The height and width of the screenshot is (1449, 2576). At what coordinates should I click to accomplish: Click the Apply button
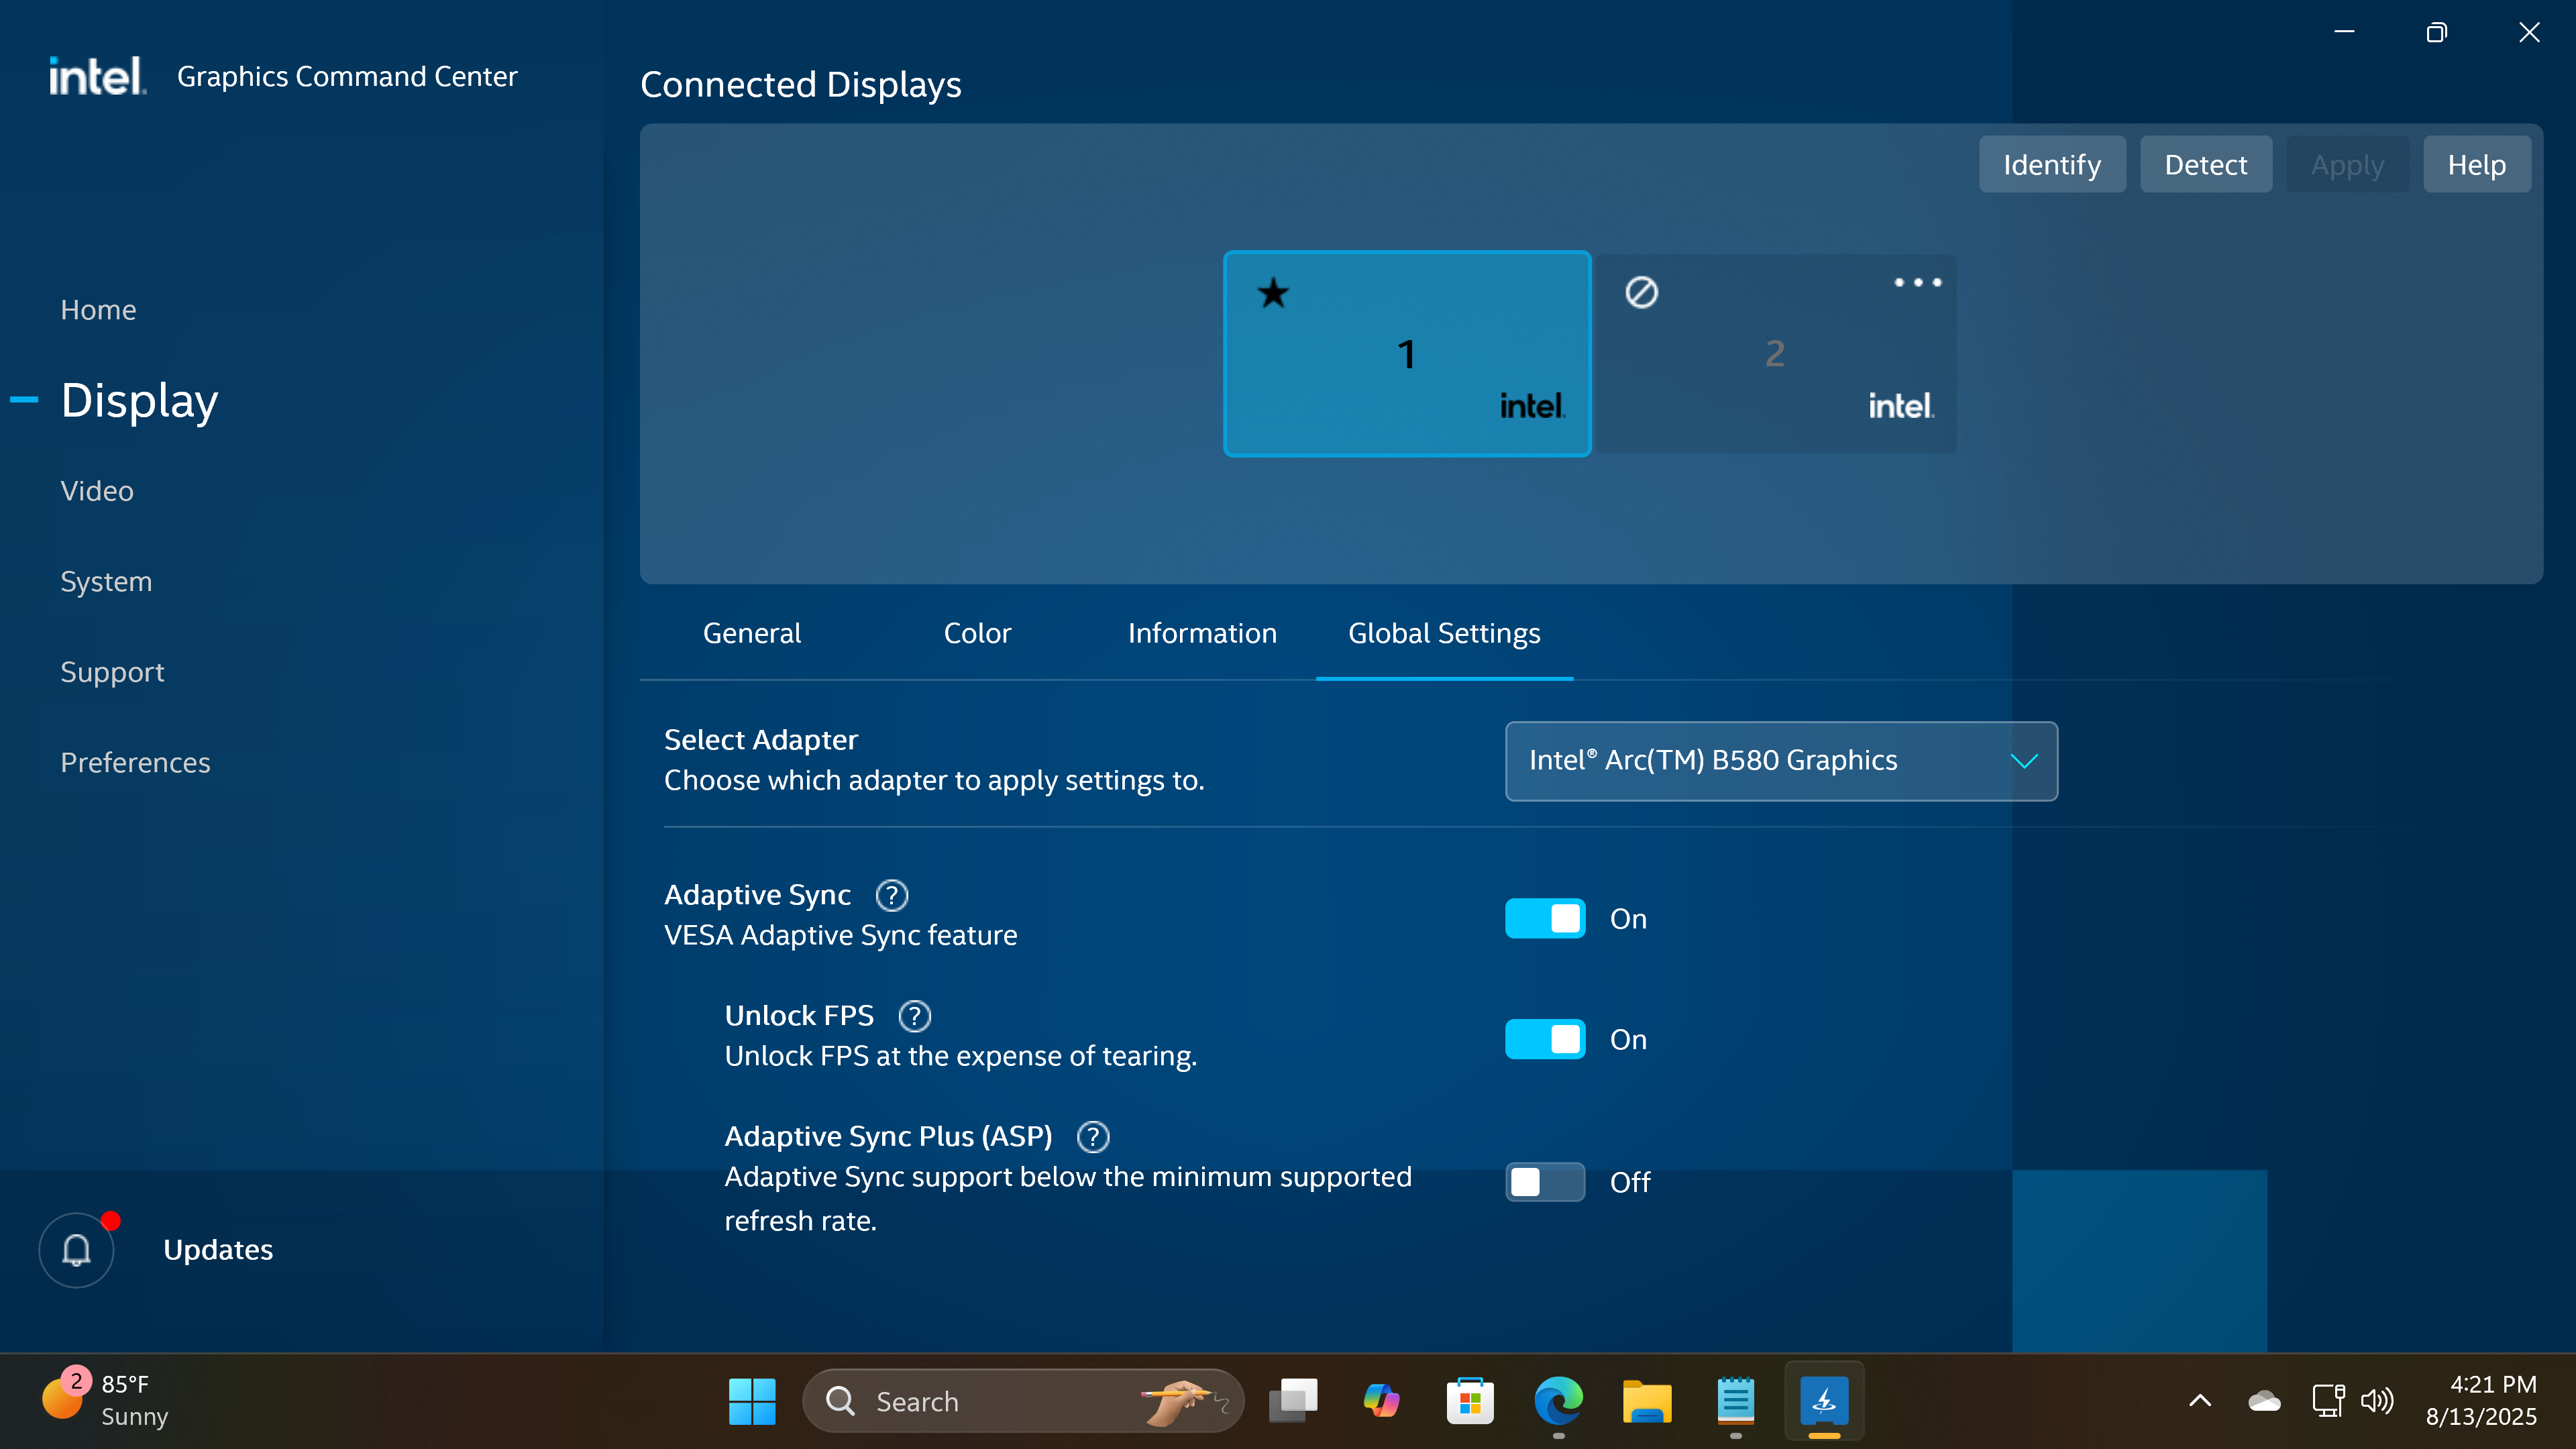(x=2347, y=164)
